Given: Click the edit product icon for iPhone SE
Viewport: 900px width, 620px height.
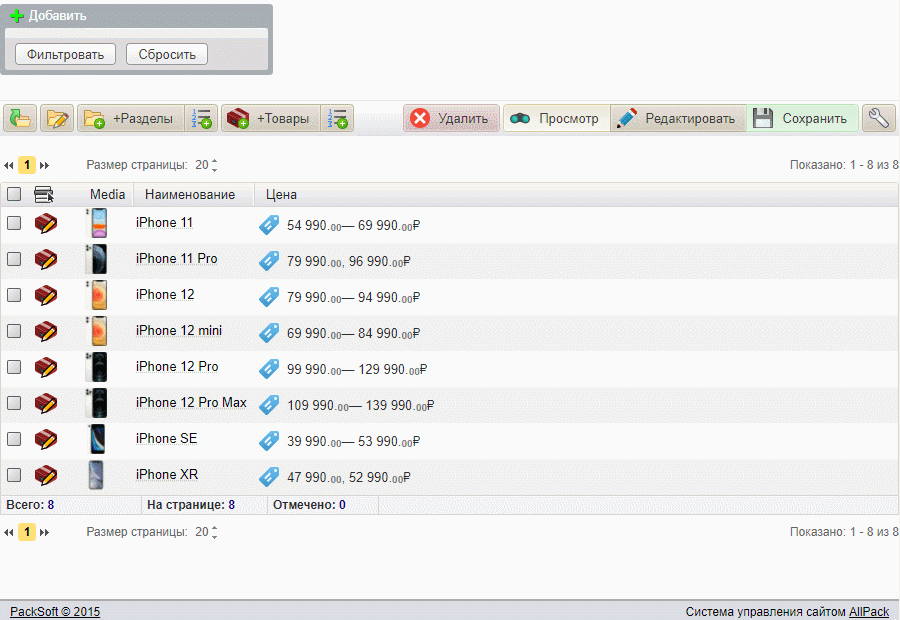Looking at the screenshot, I should (46, 440).
